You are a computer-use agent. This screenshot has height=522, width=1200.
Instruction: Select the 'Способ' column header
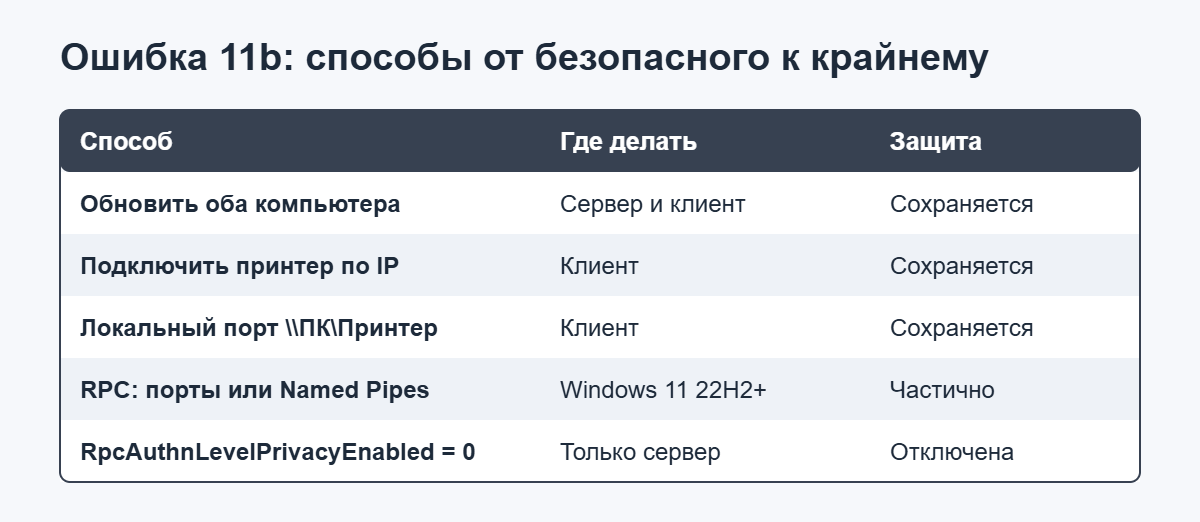(126, 141)
